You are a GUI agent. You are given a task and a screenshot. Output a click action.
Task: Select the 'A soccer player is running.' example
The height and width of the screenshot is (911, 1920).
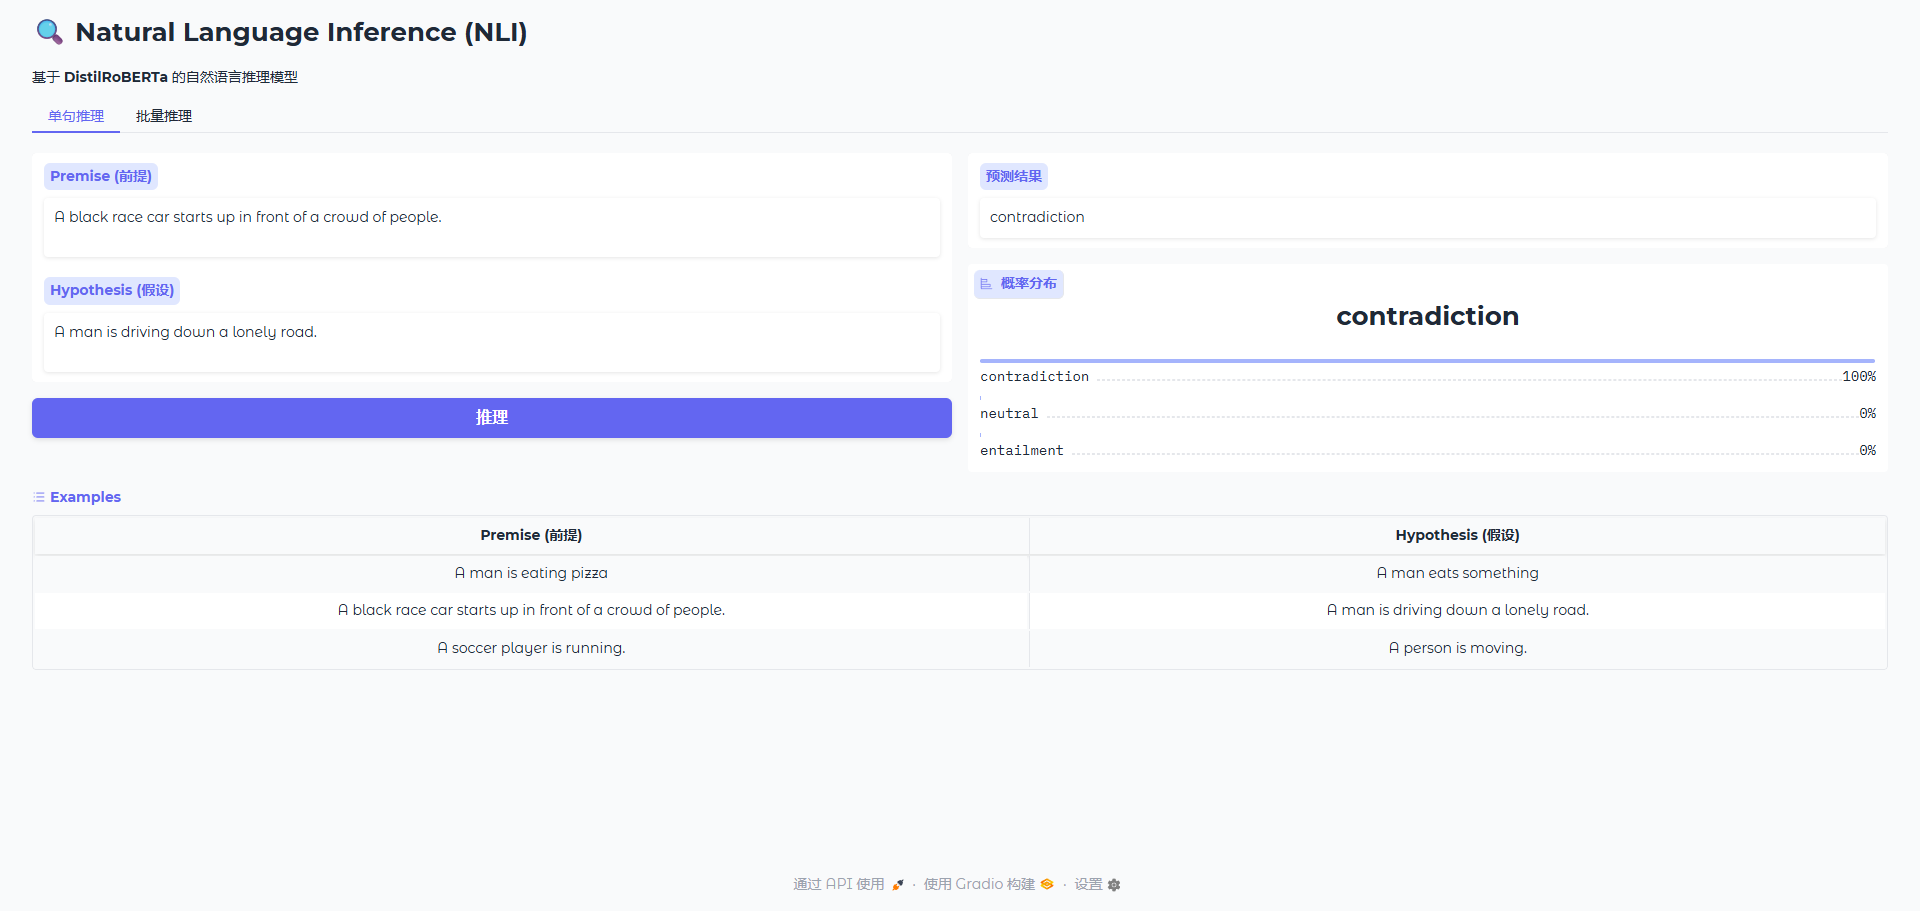[x=531, y=648]
